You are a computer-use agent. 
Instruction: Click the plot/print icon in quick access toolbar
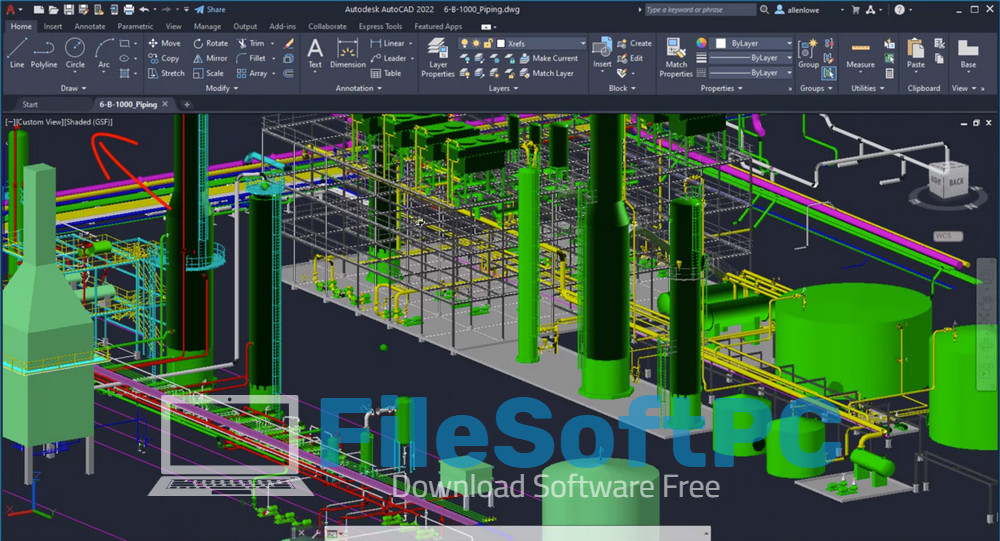(129, 10)
